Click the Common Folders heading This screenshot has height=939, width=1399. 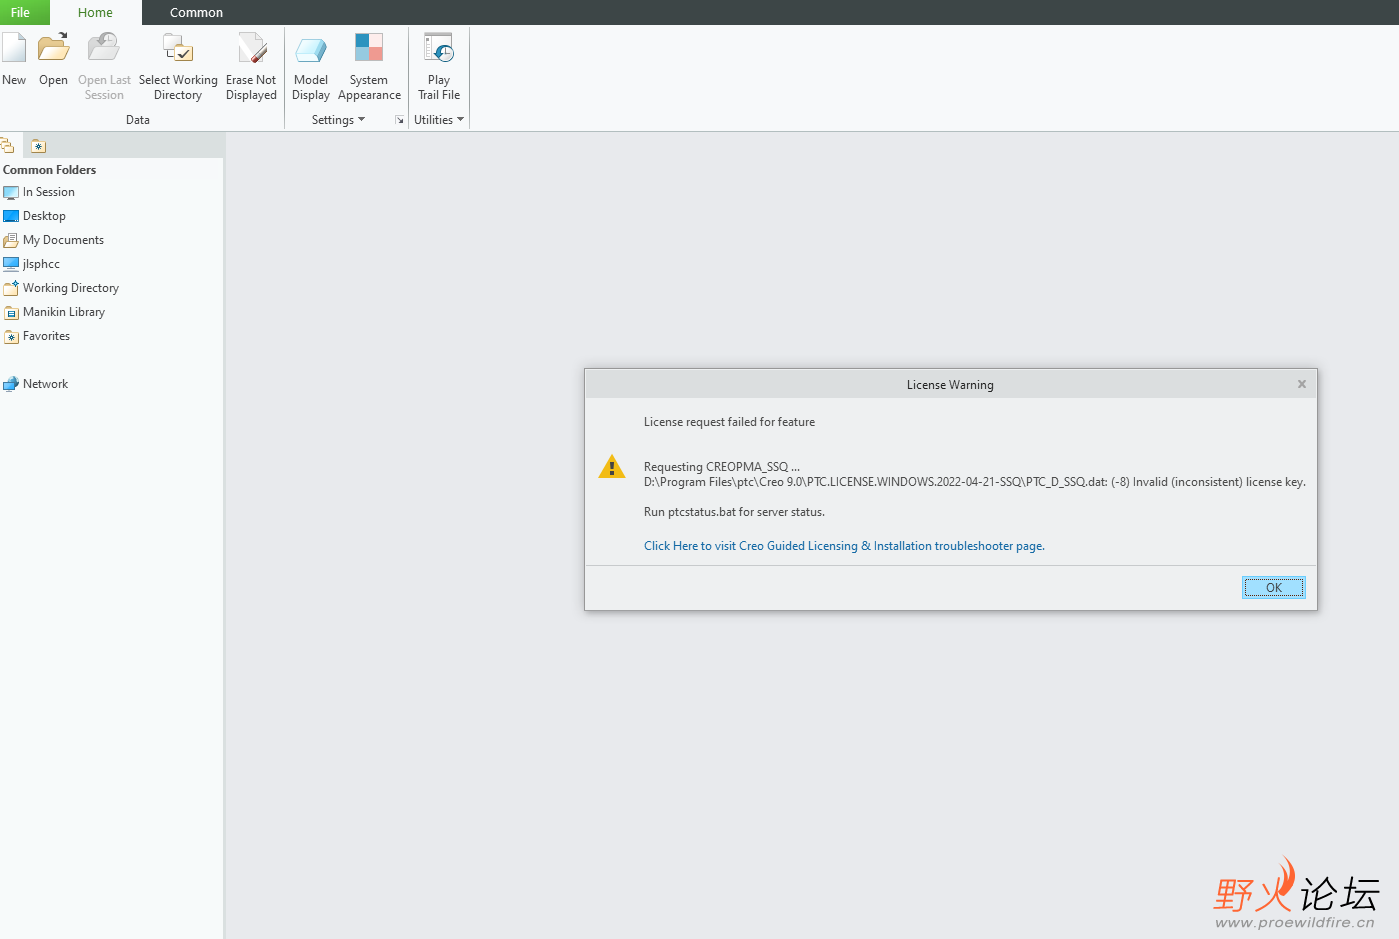coord(50,170)
